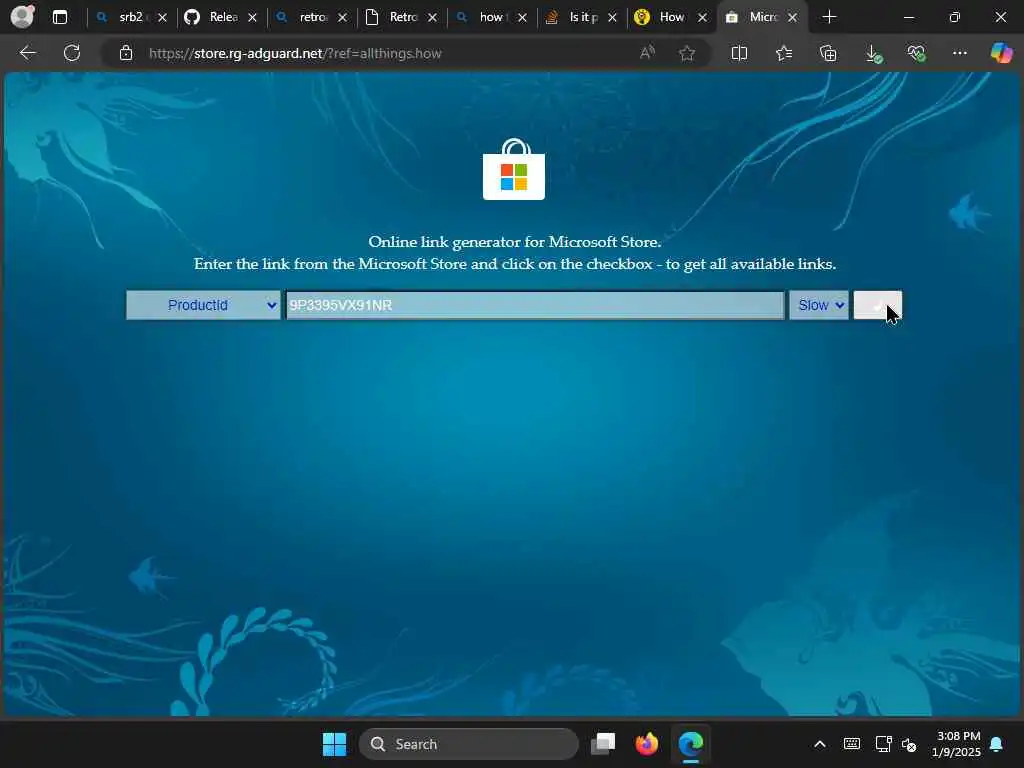1024x768 pixels.
Task: Expand the ProductId type dropdown
Action: click(x=203, y=305)
